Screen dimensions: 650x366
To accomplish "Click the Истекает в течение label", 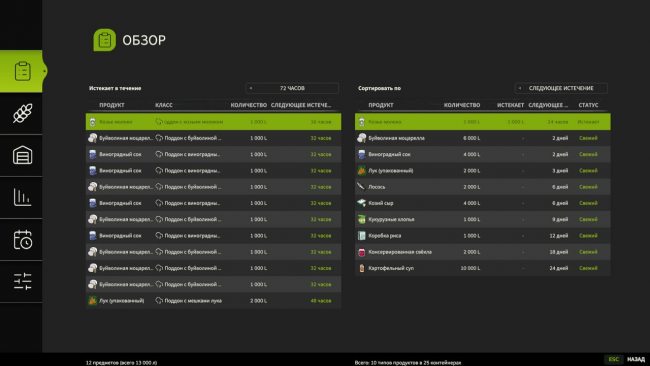I will coord(115,88).
